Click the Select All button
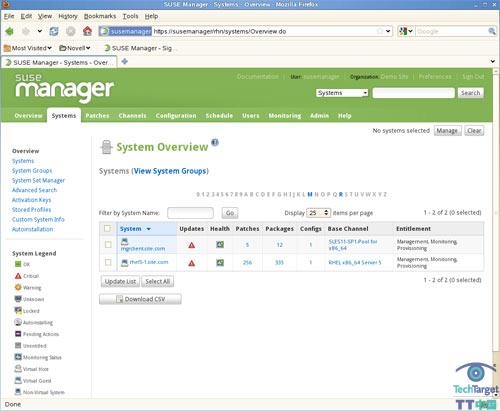Viewport: 500px width, 411px height. [x=157, y=281]
